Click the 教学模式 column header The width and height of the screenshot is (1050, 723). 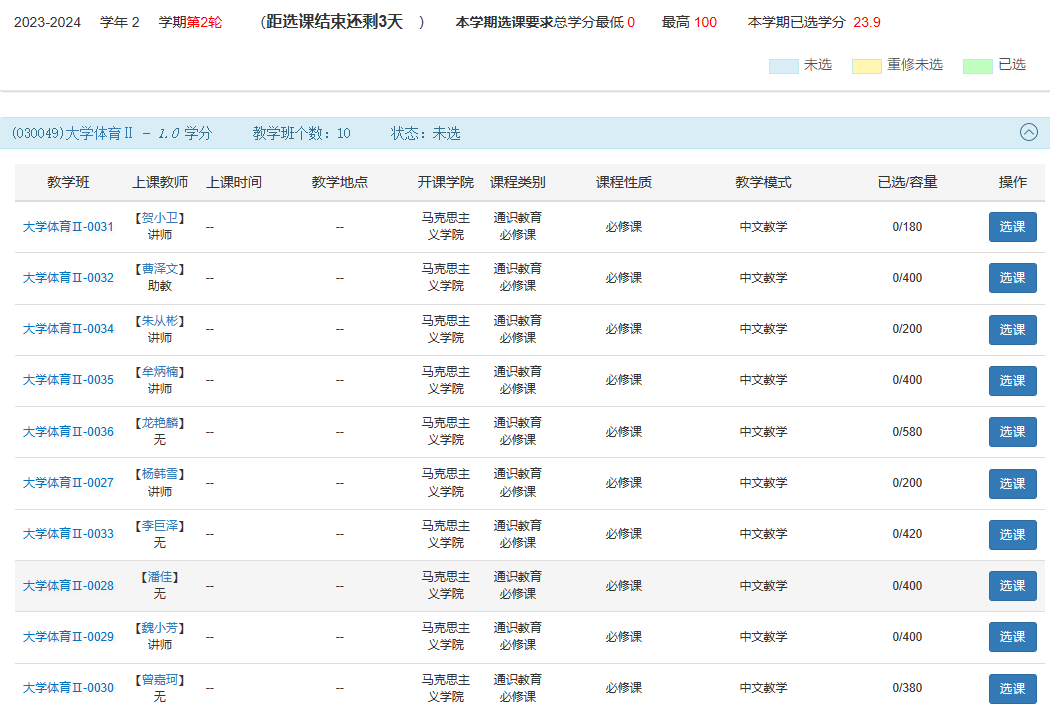tap(763, 182)
